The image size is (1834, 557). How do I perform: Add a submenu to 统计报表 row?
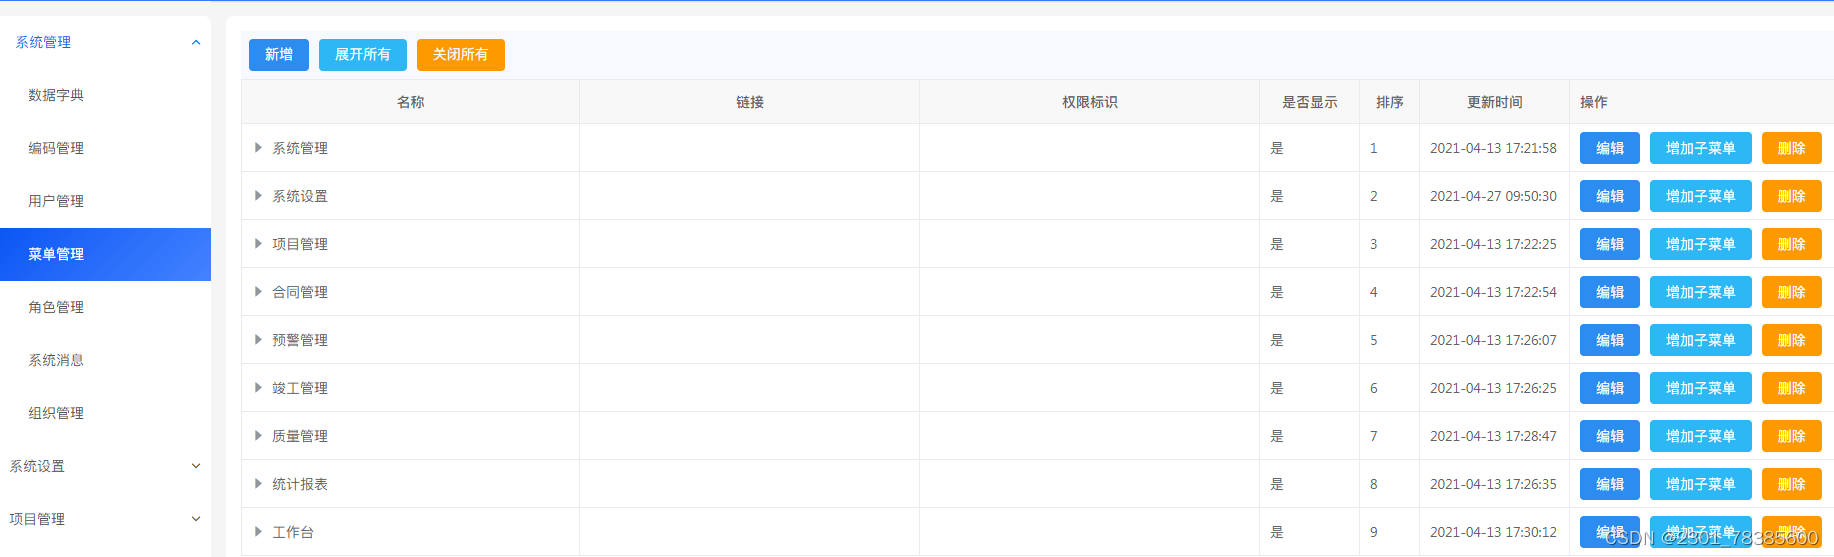tap(1701, 484)
